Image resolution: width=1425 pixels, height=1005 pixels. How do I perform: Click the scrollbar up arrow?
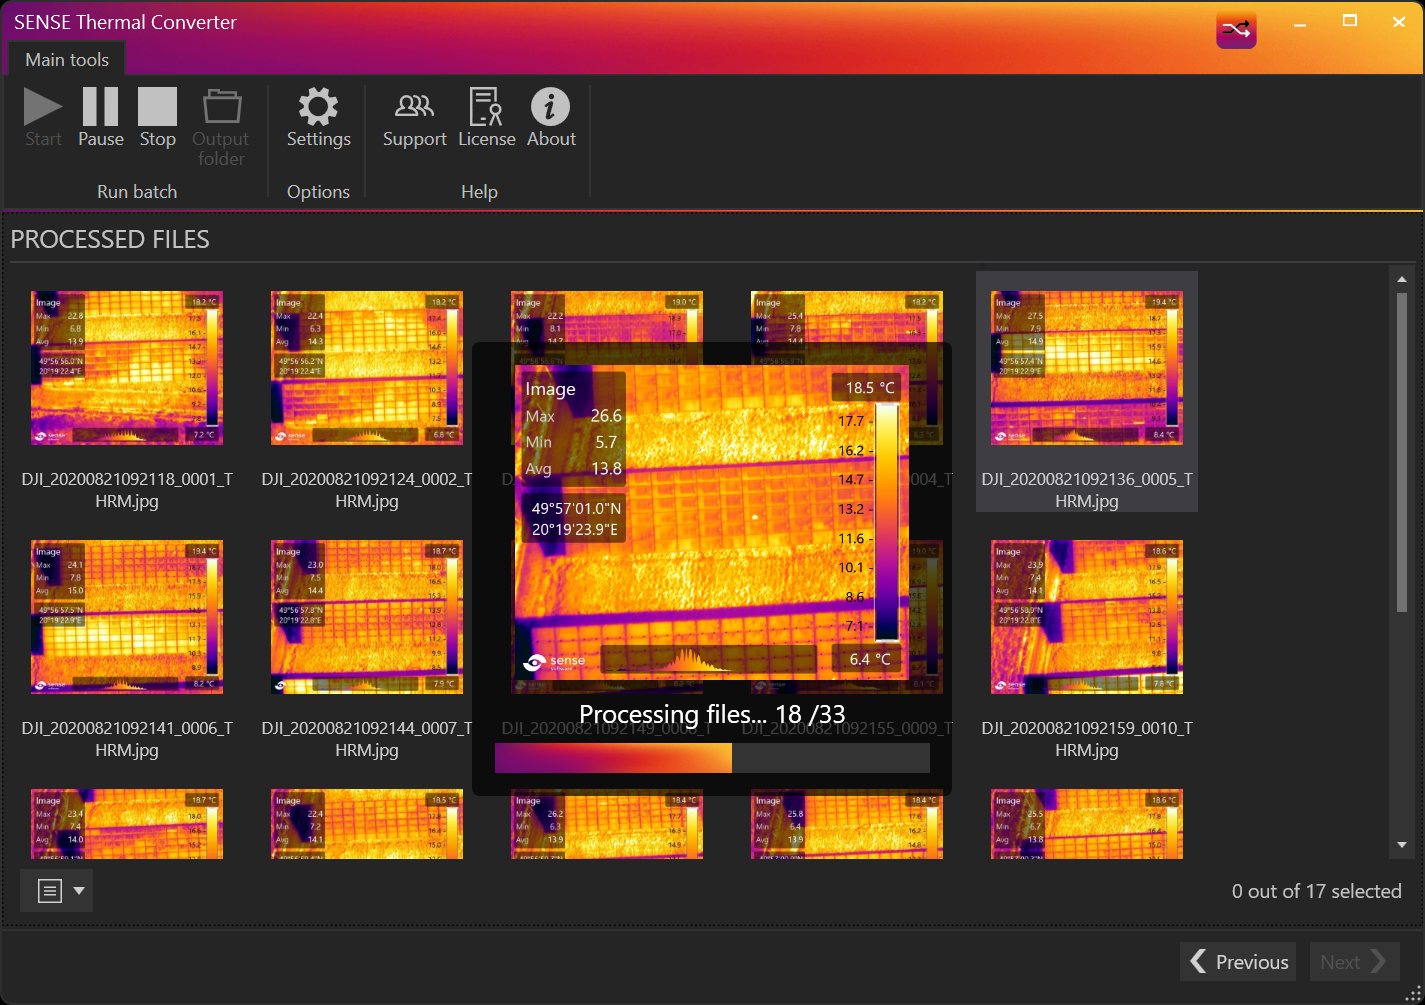click(x=1402, y=280)
